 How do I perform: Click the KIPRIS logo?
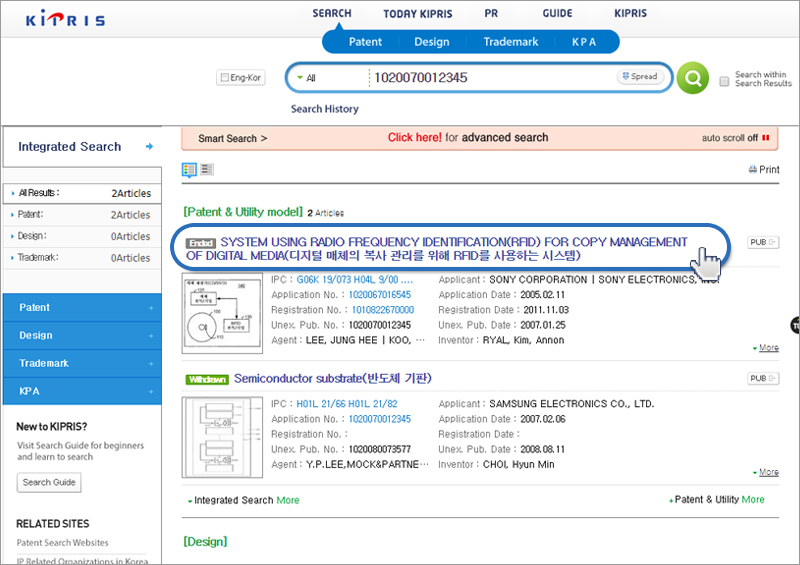click(65, 19)
